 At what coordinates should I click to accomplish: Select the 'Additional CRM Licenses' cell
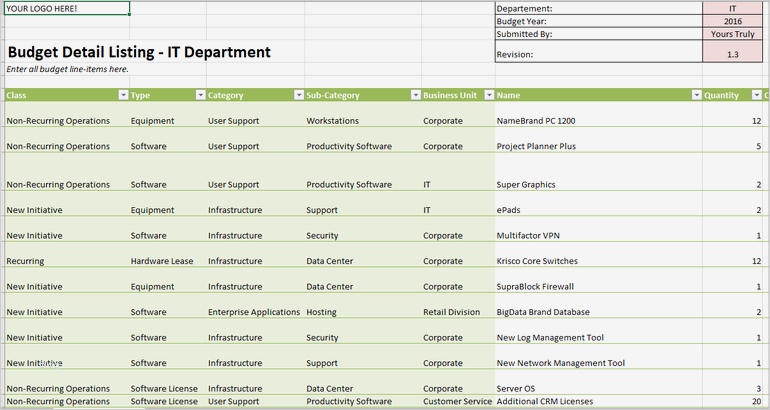click(599, 401)
